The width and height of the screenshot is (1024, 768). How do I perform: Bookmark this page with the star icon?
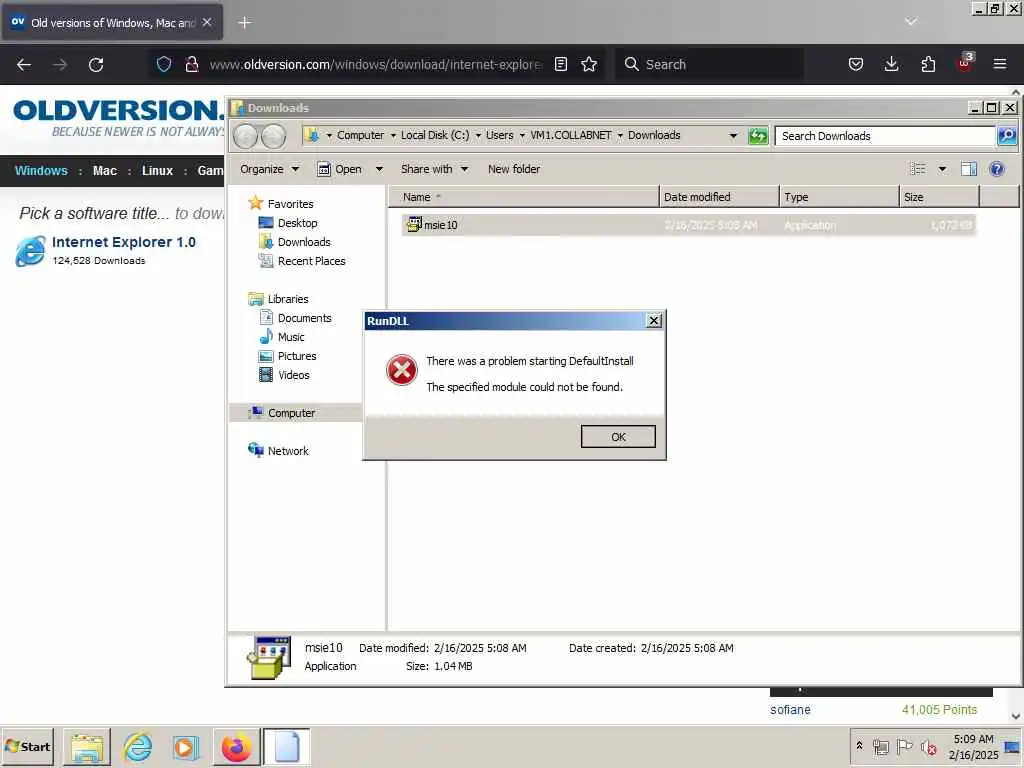click(589, 64)
